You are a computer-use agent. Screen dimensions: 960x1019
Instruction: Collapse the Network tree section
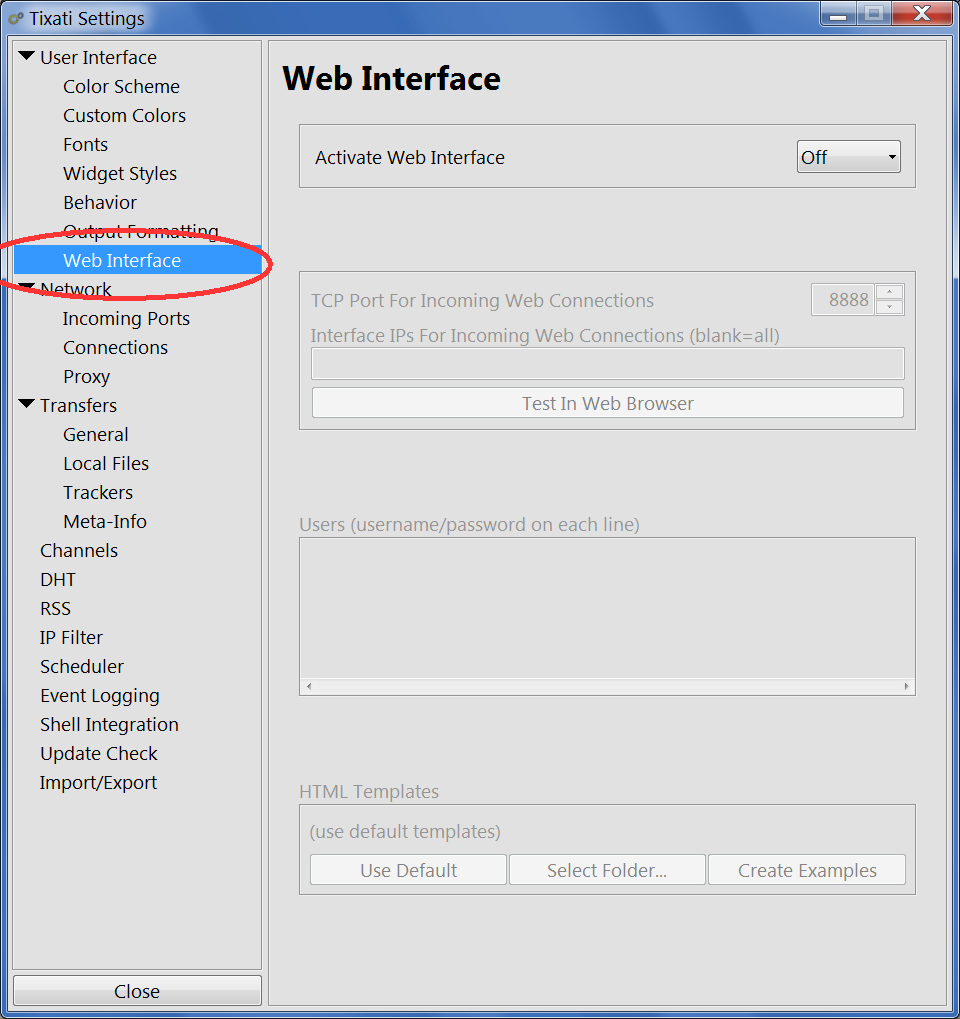tap(27, 288)
